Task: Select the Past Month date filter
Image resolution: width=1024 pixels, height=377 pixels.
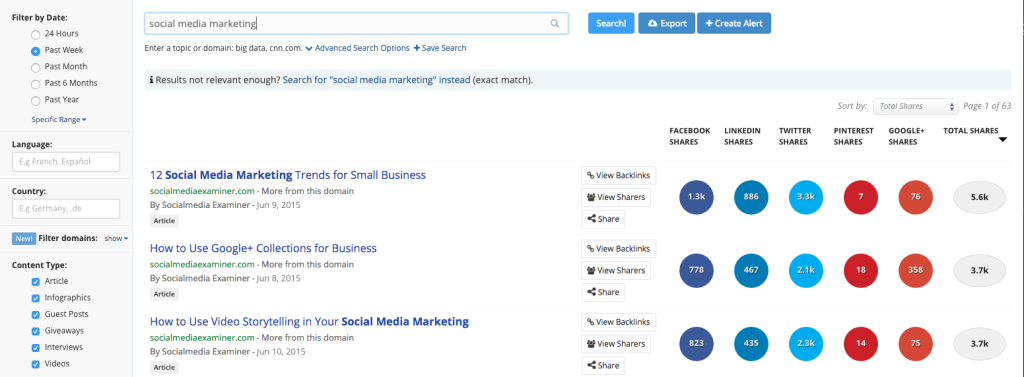Action: tap(36, 67)
